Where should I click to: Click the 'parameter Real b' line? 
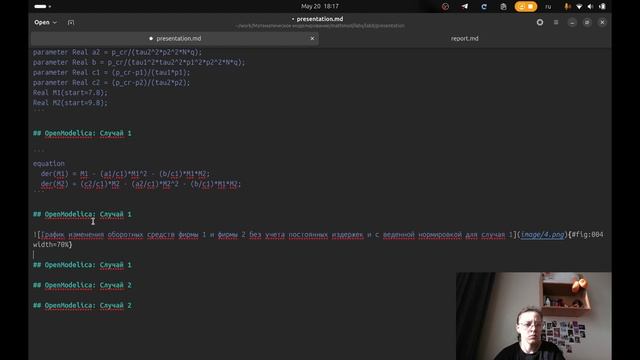coord(139,62)
